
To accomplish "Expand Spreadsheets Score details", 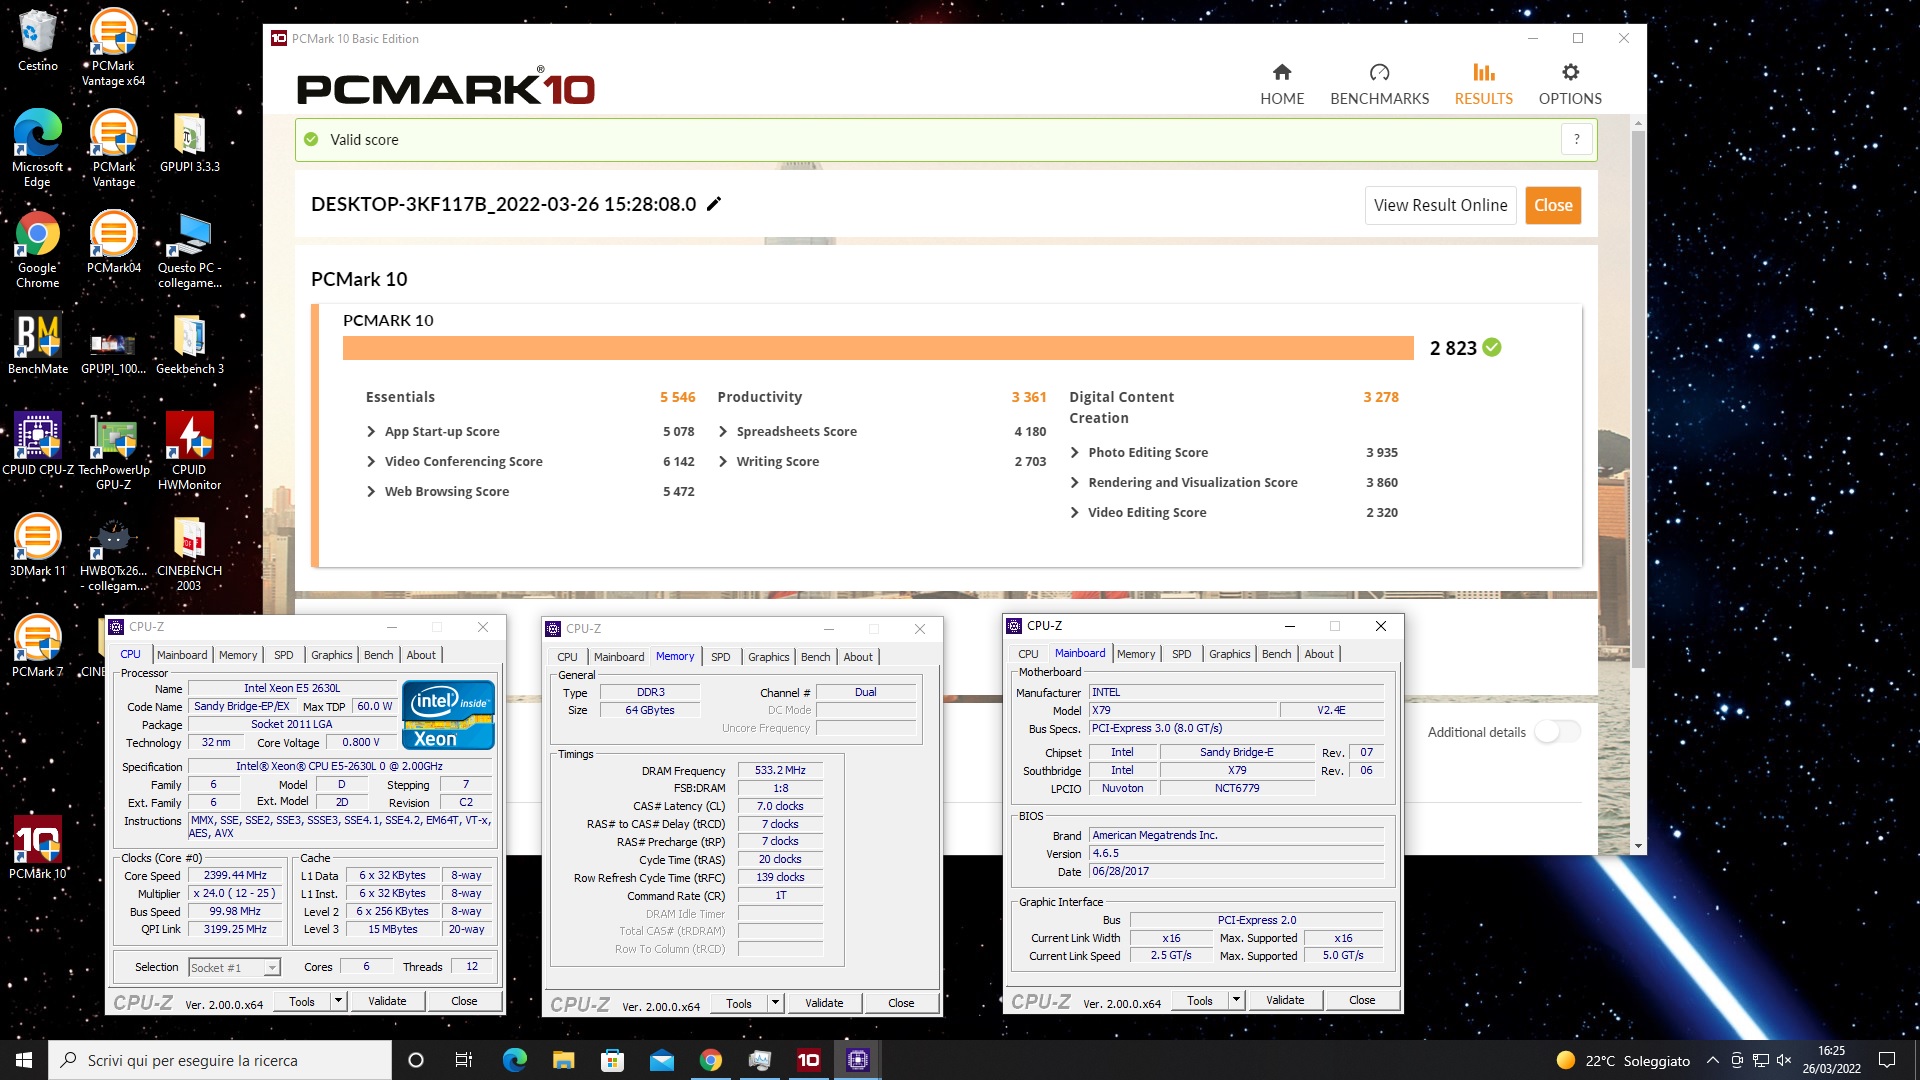I will (x=723, y=432).
